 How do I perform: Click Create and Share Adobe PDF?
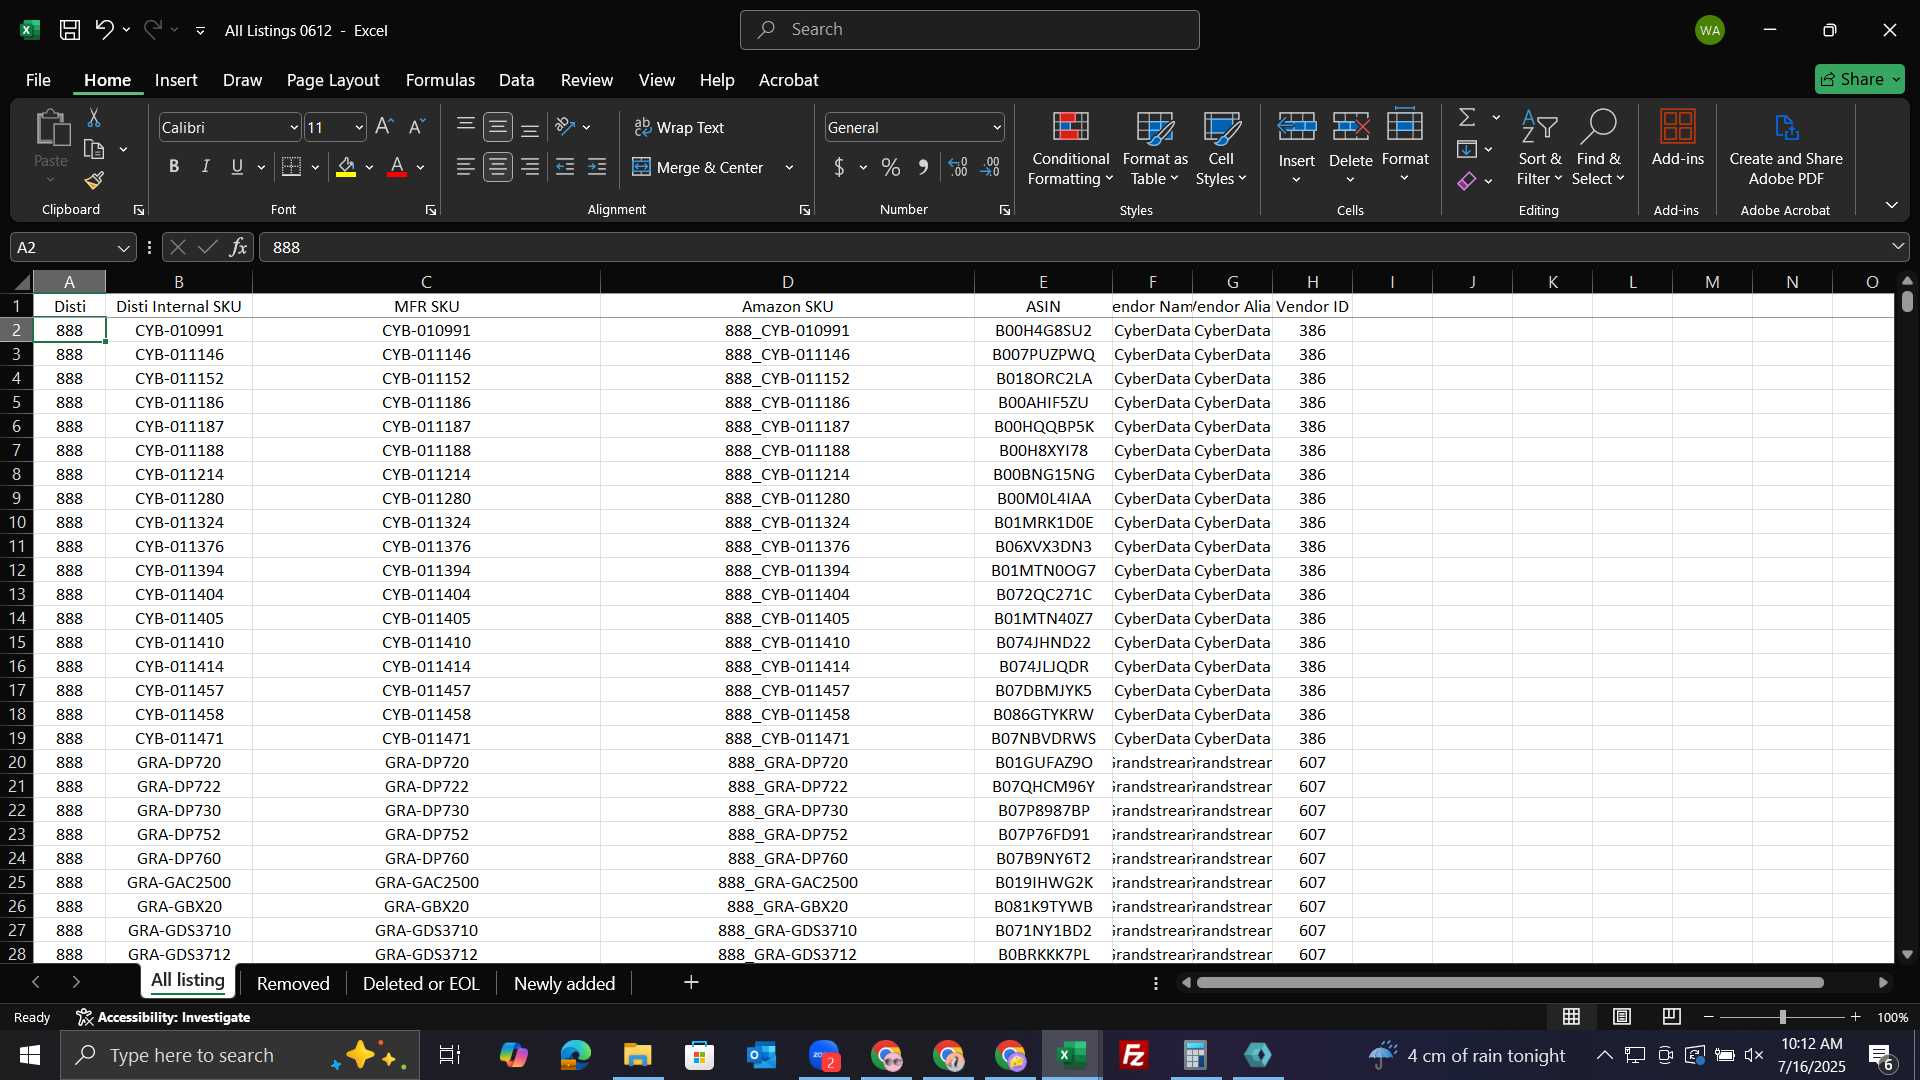click(x=1786, y=148)
